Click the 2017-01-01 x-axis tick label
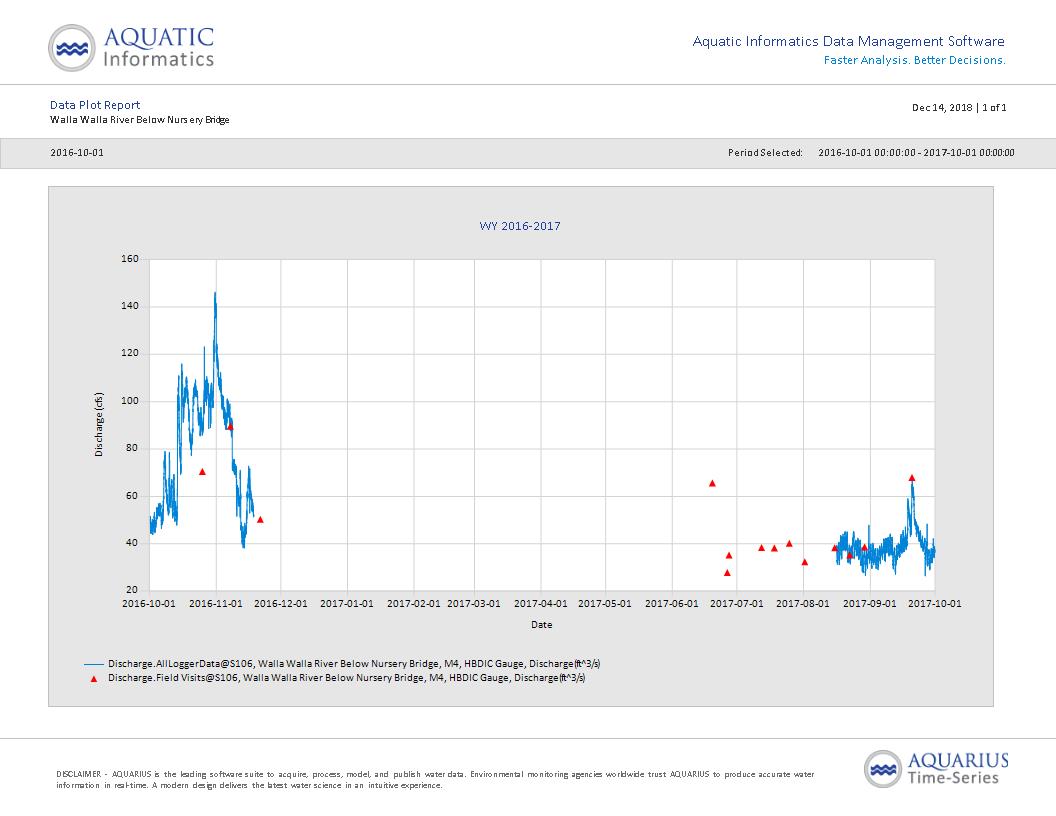 coord(347,604)
